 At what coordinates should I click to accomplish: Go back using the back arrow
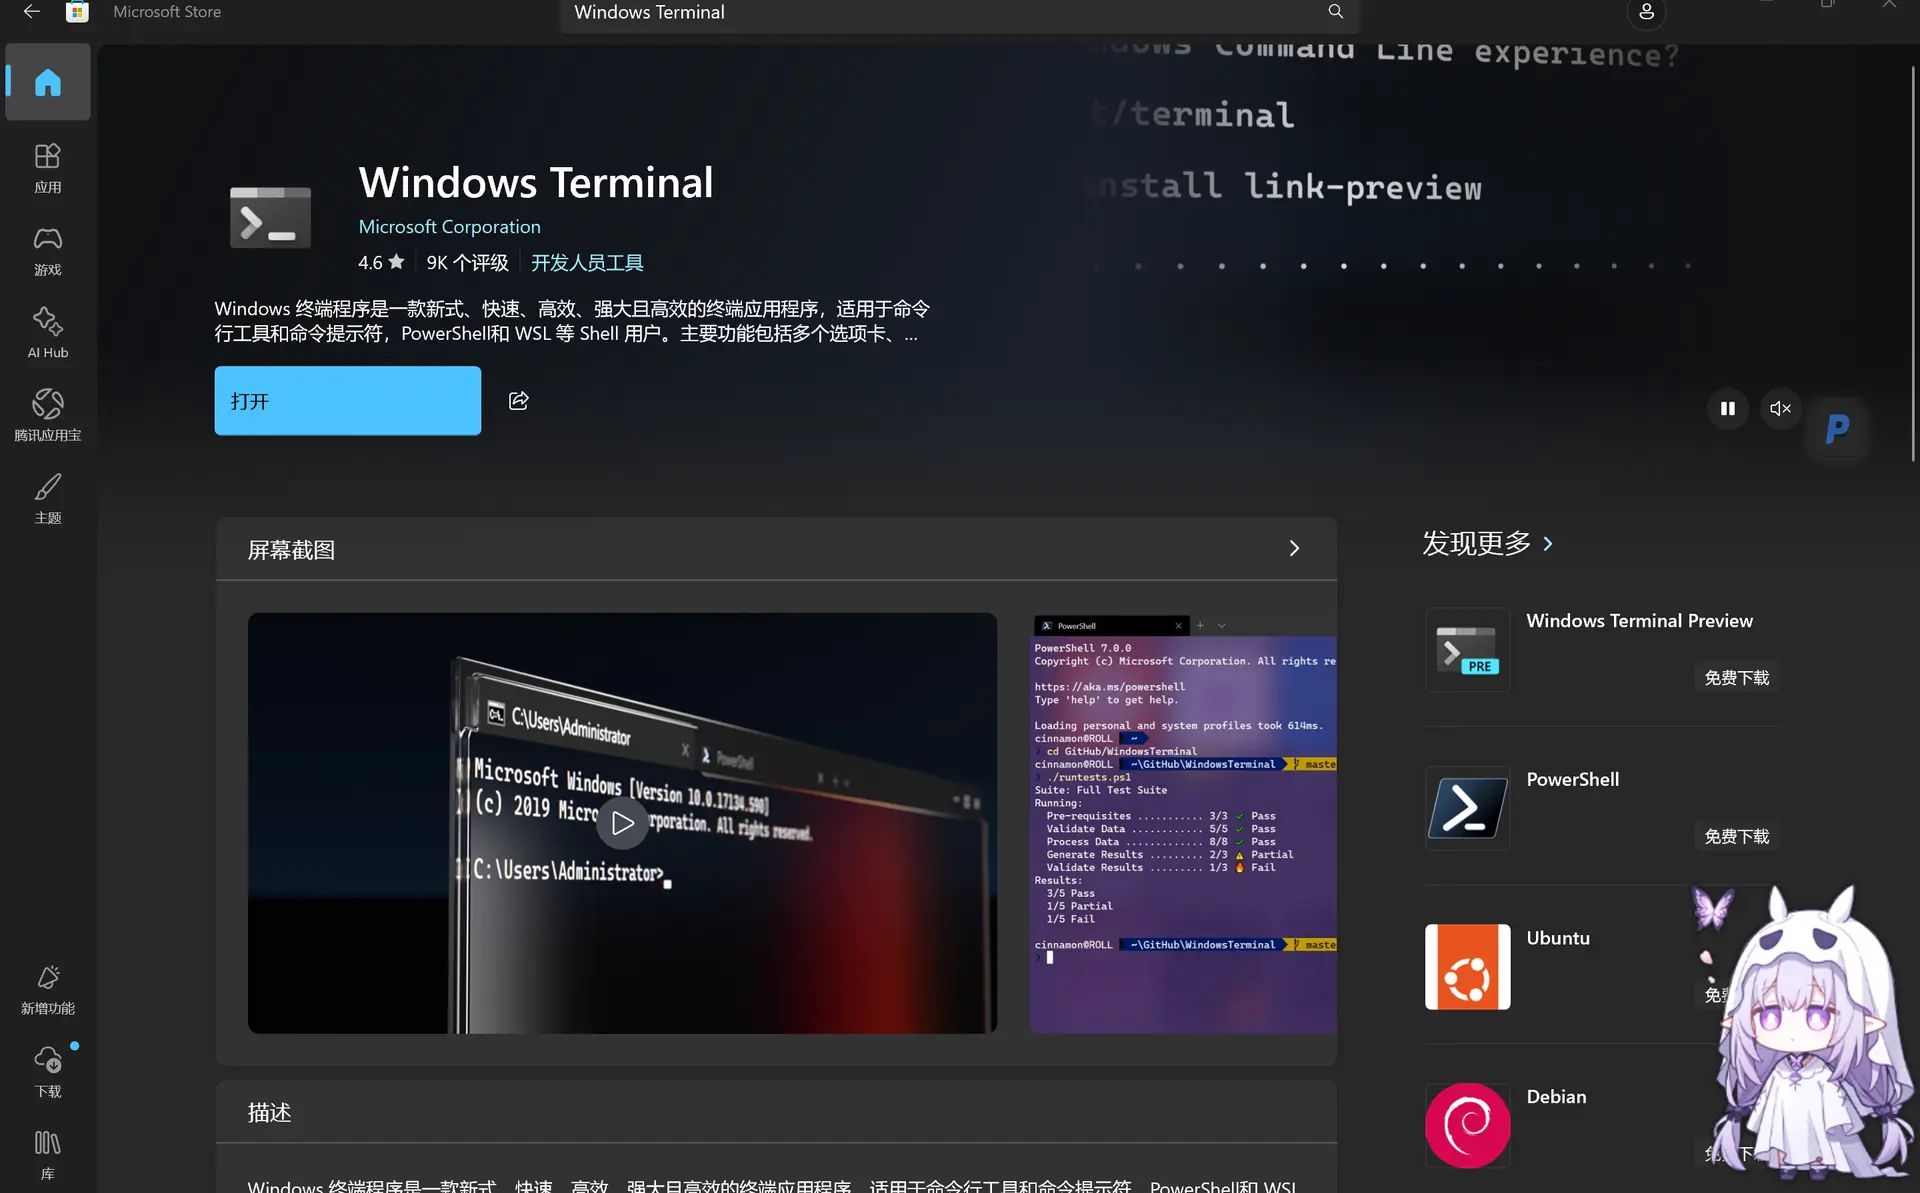pyautogui.click(x=32, y=12)
